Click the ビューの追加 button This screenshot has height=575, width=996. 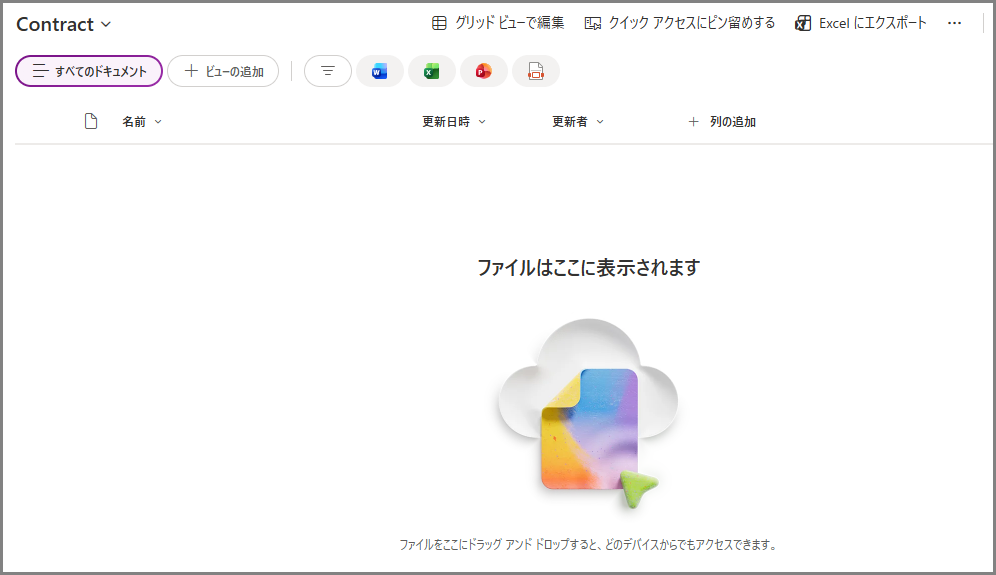pyautogui.click(x=223, y=71)
